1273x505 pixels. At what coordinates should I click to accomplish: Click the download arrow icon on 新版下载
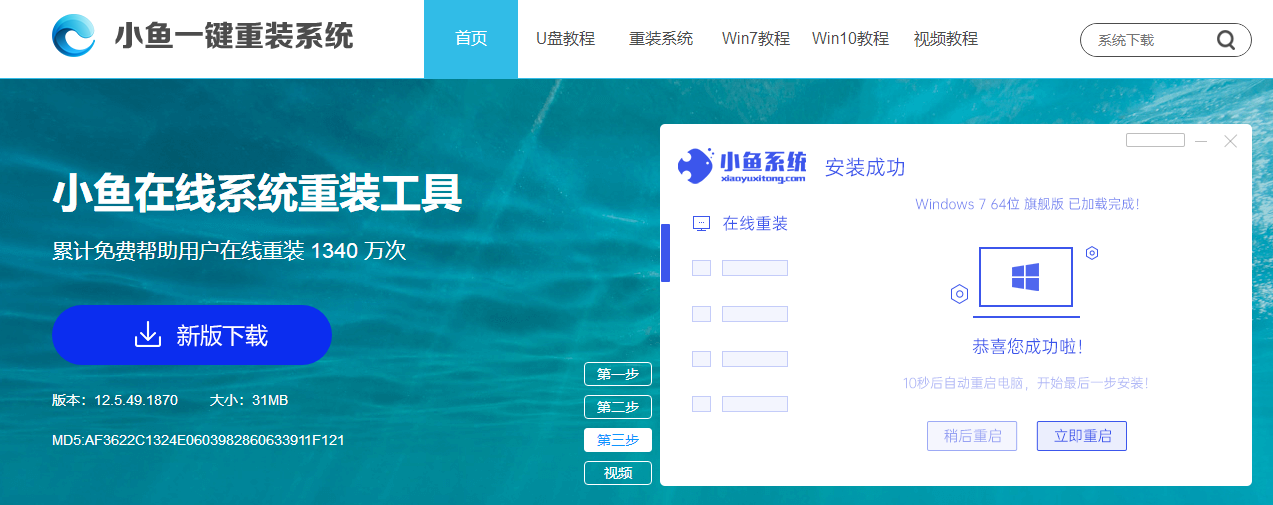tap(148, 335)
